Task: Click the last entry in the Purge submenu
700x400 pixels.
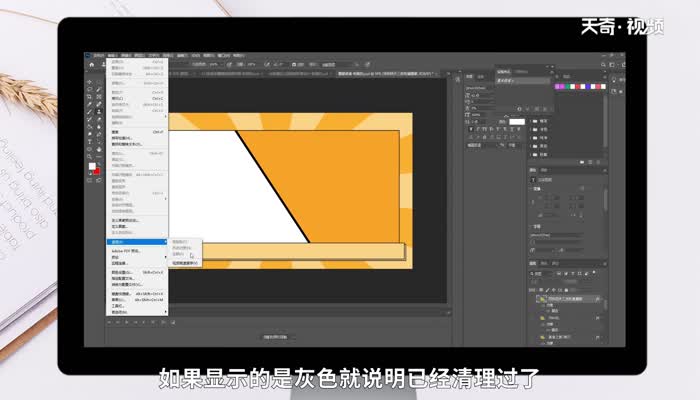Action: [186, 262]
